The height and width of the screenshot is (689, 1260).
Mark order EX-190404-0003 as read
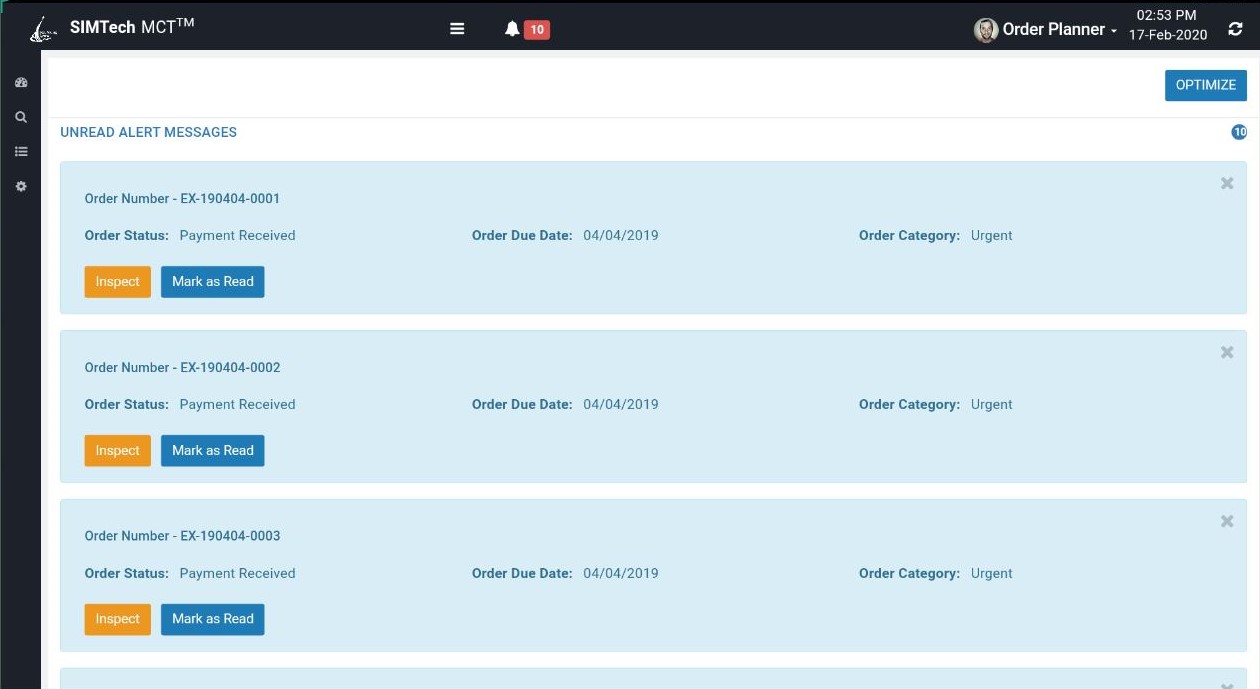(213, 619)
